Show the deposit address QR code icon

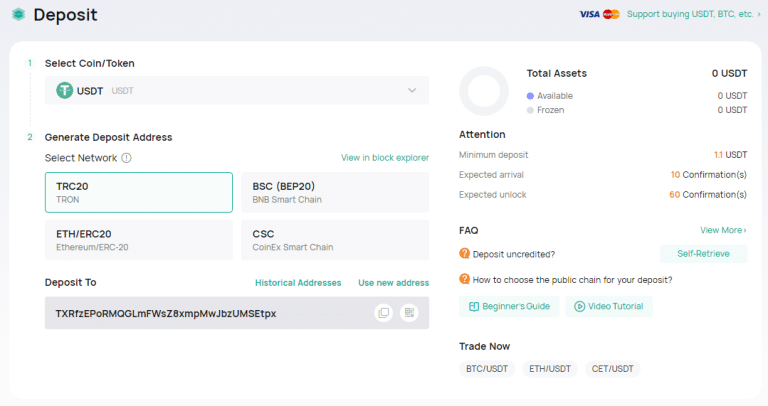pos(409,312)
